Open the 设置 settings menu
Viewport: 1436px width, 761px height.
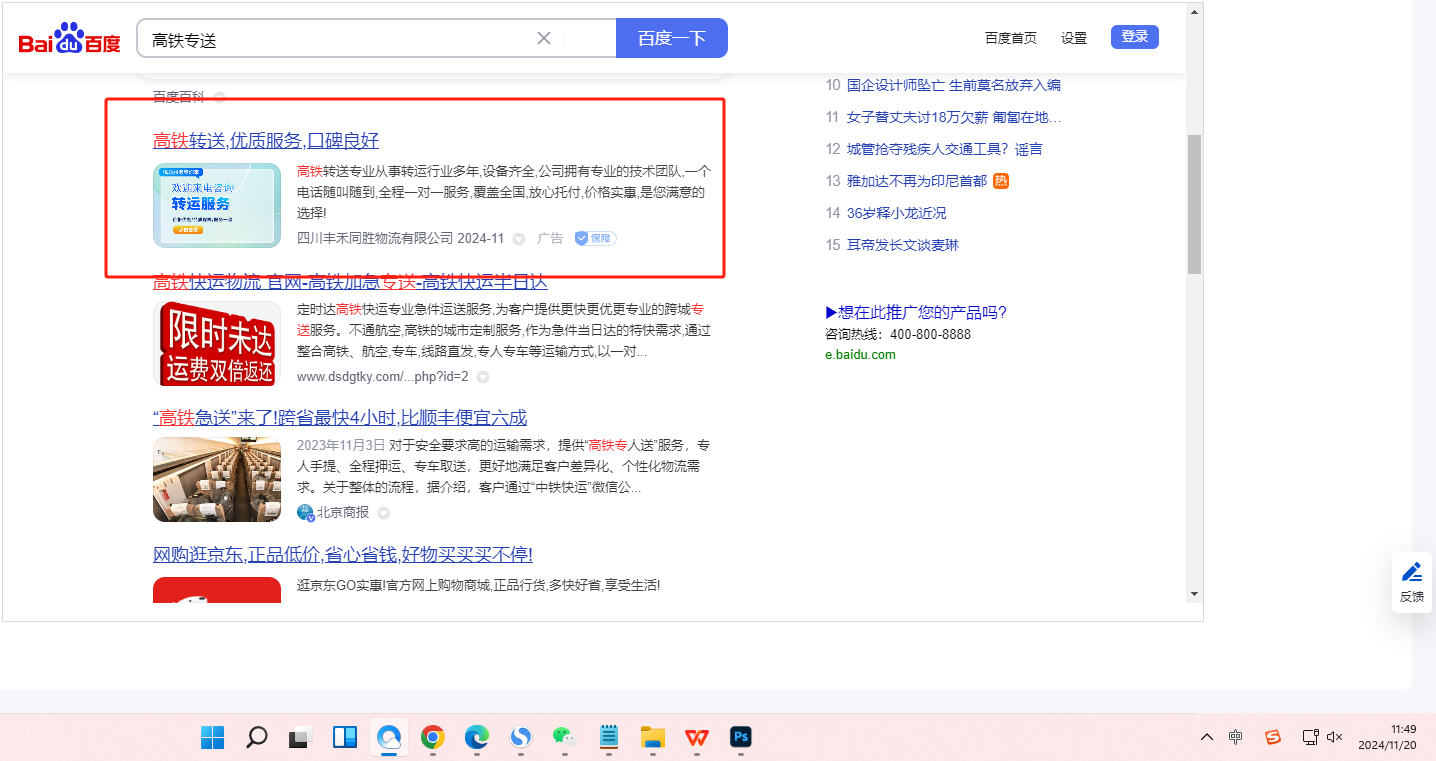(x=1074, y=38)
